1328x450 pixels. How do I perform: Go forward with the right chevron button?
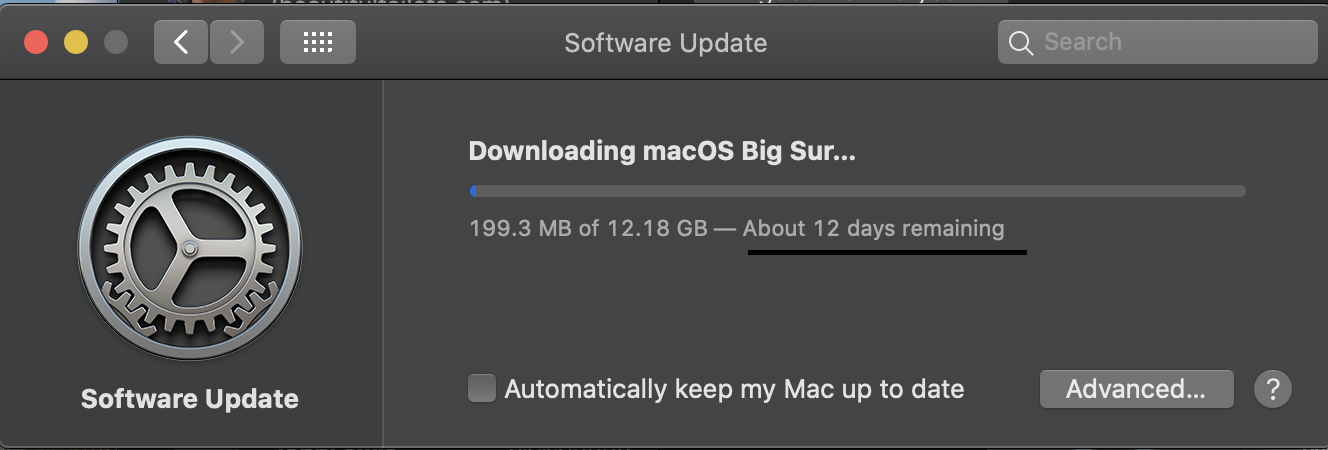tap(237, 42)
